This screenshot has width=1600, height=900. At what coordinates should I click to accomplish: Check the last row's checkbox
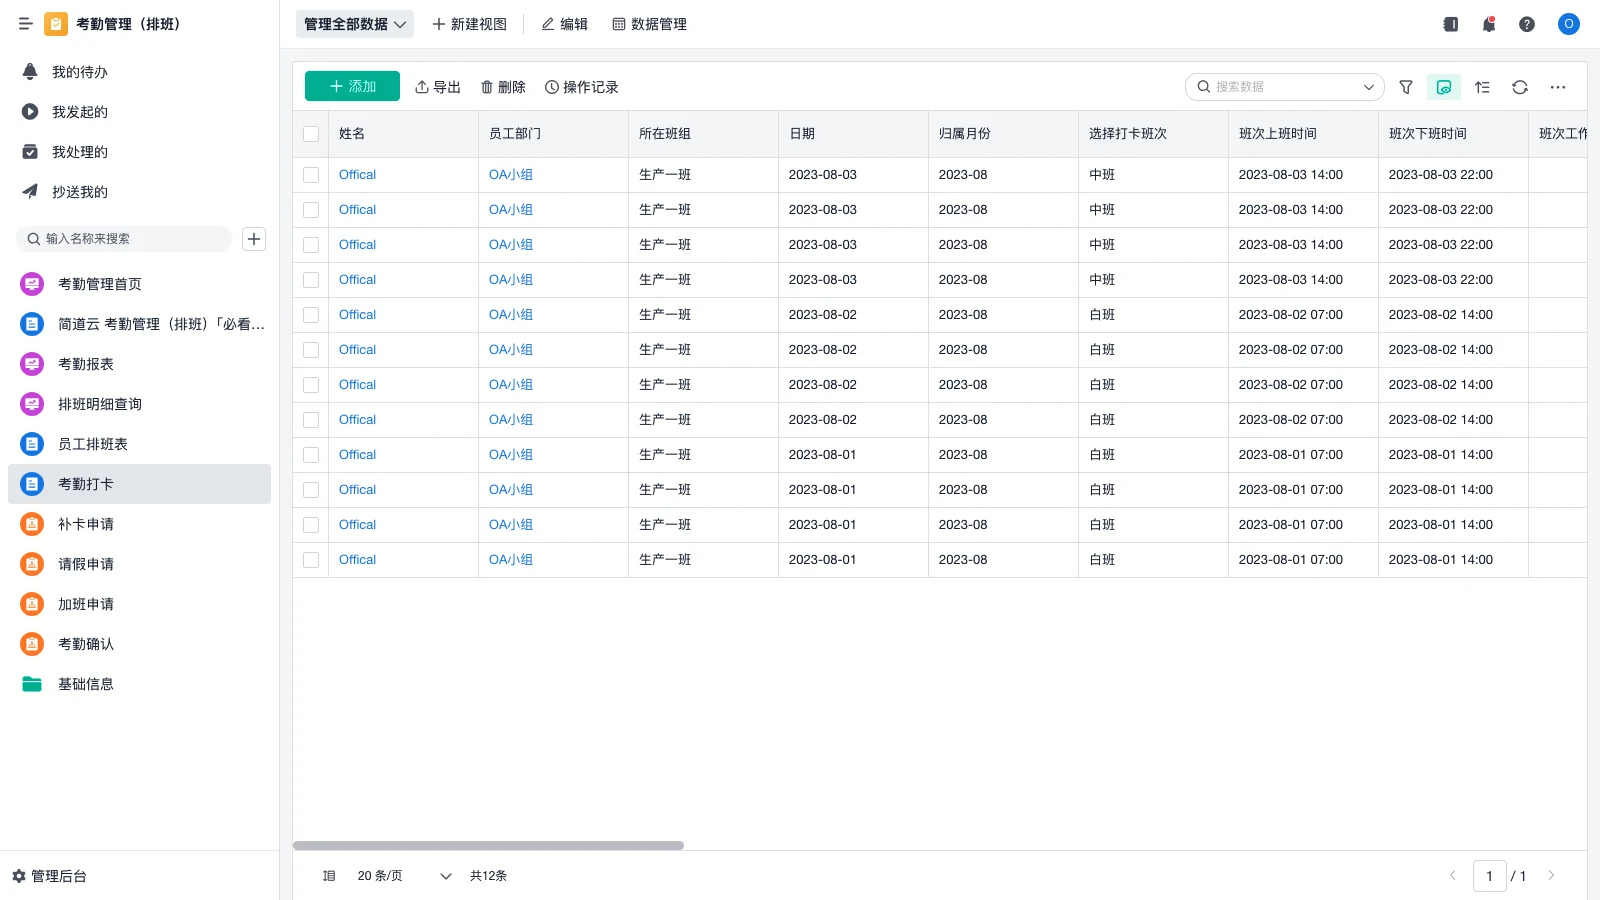pyautogui.click(x=311, y=560)
